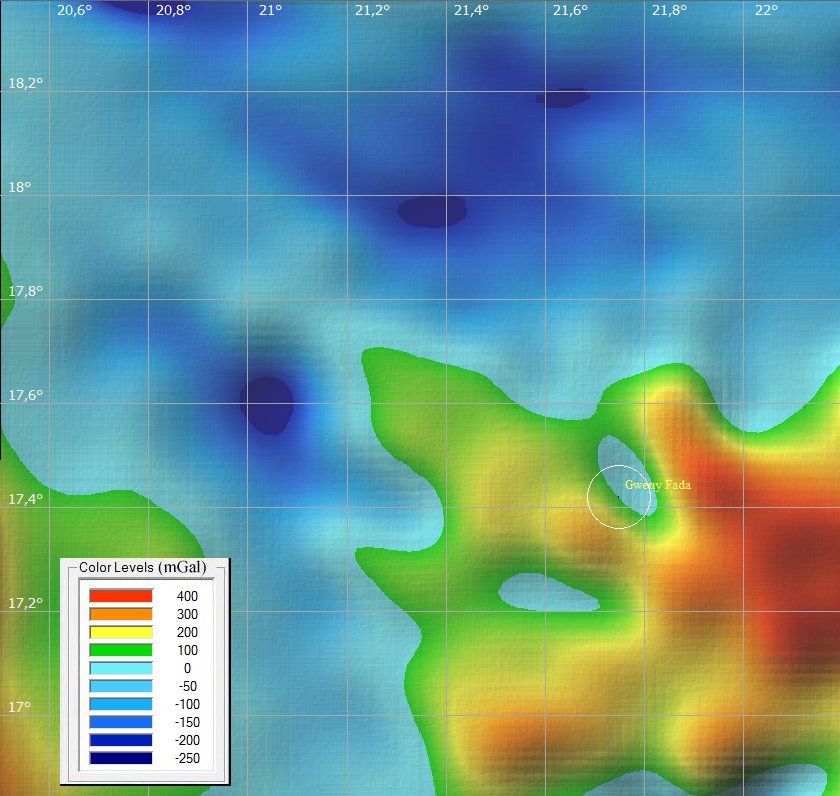Viewport: 840px width, 796px height.
Task: Click the Color Levels (mGal) legend title
Action: [x=142, y=567]
